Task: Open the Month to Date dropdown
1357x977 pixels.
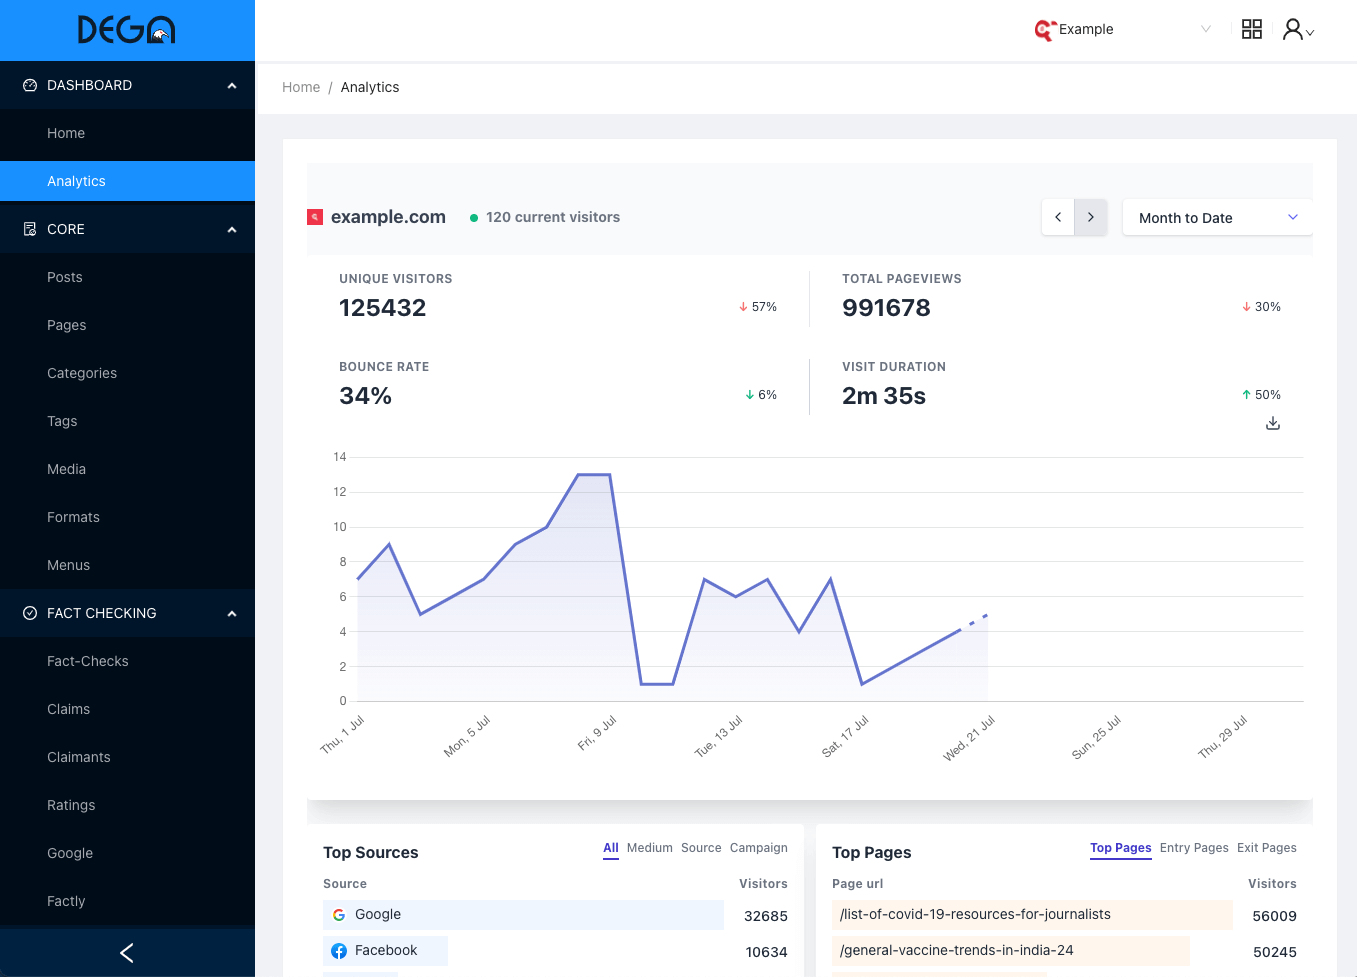Action: pyautogui.click(x=1217, y=217)
